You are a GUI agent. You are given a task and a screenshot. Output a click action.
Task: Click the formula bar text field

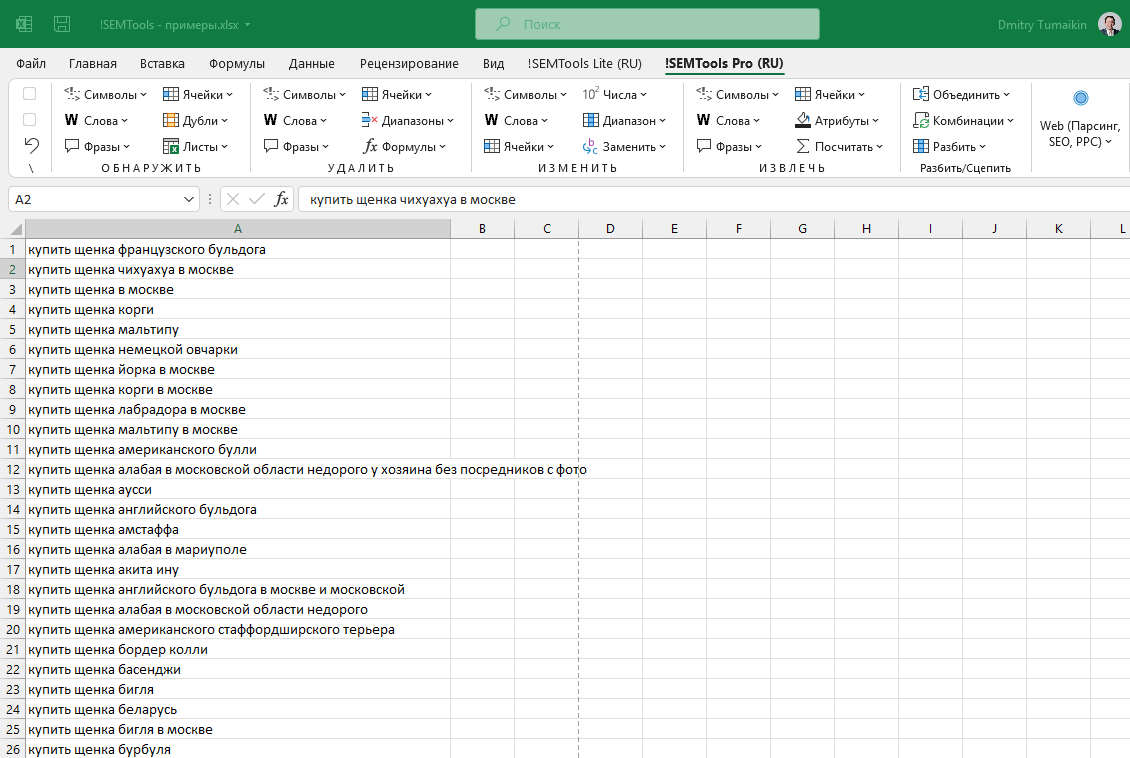[x=713, y=200]
